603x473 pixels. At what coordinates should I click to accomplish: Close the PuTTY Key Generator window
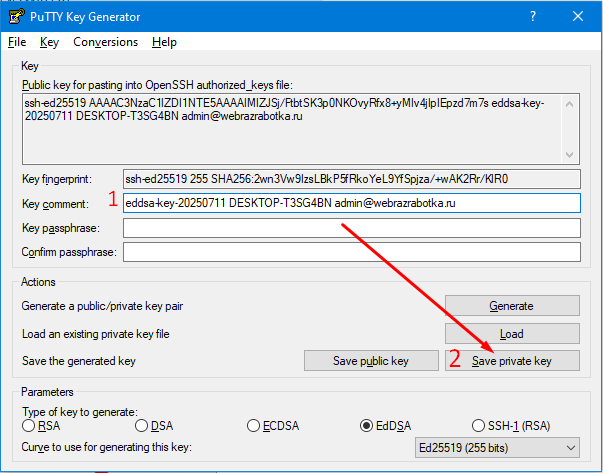point(579,17)
